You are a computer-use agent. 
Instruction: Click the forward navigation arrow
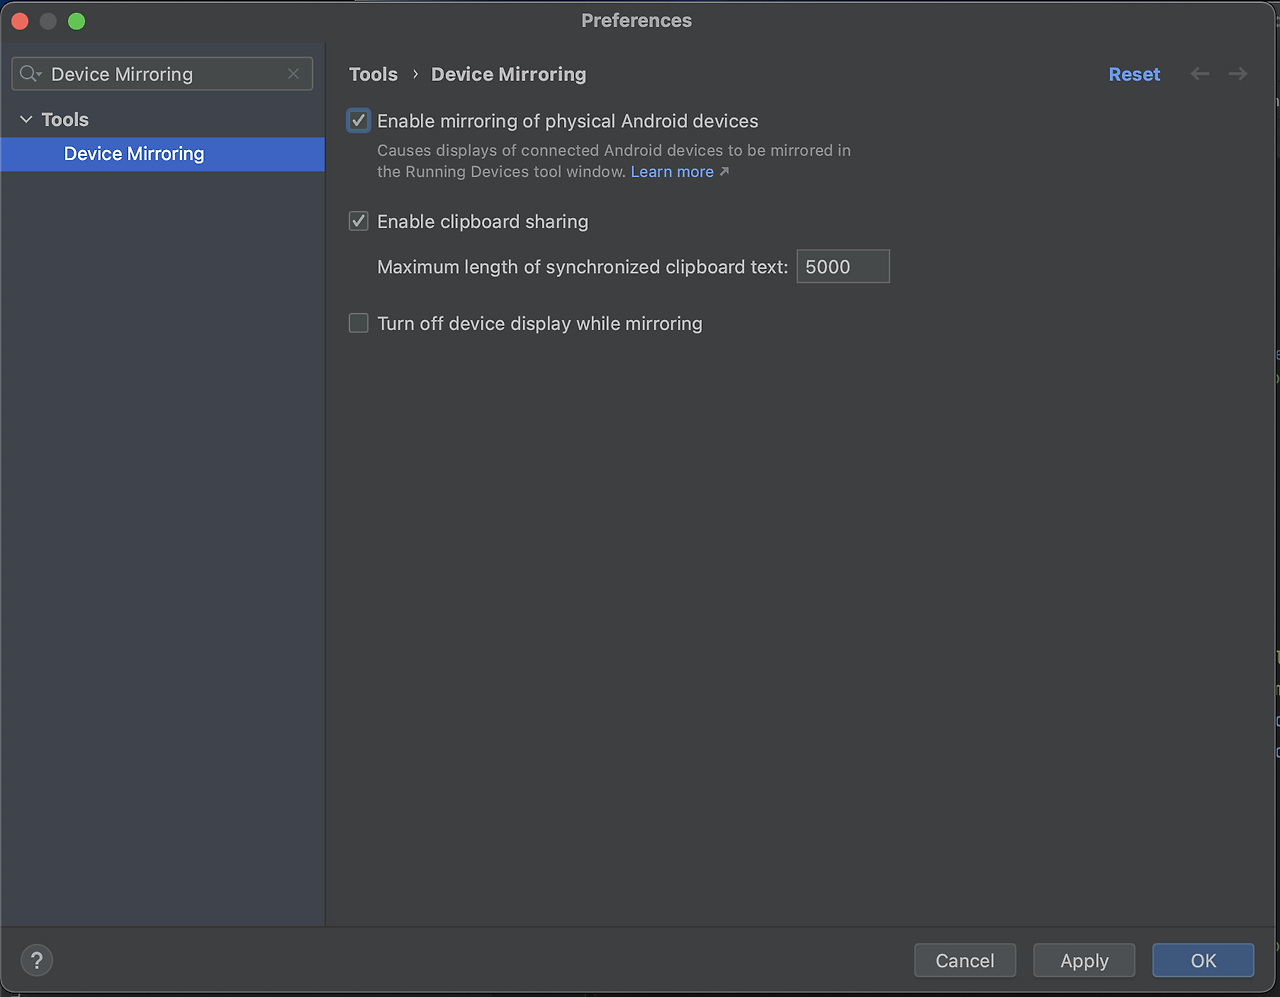point(1237,73)
